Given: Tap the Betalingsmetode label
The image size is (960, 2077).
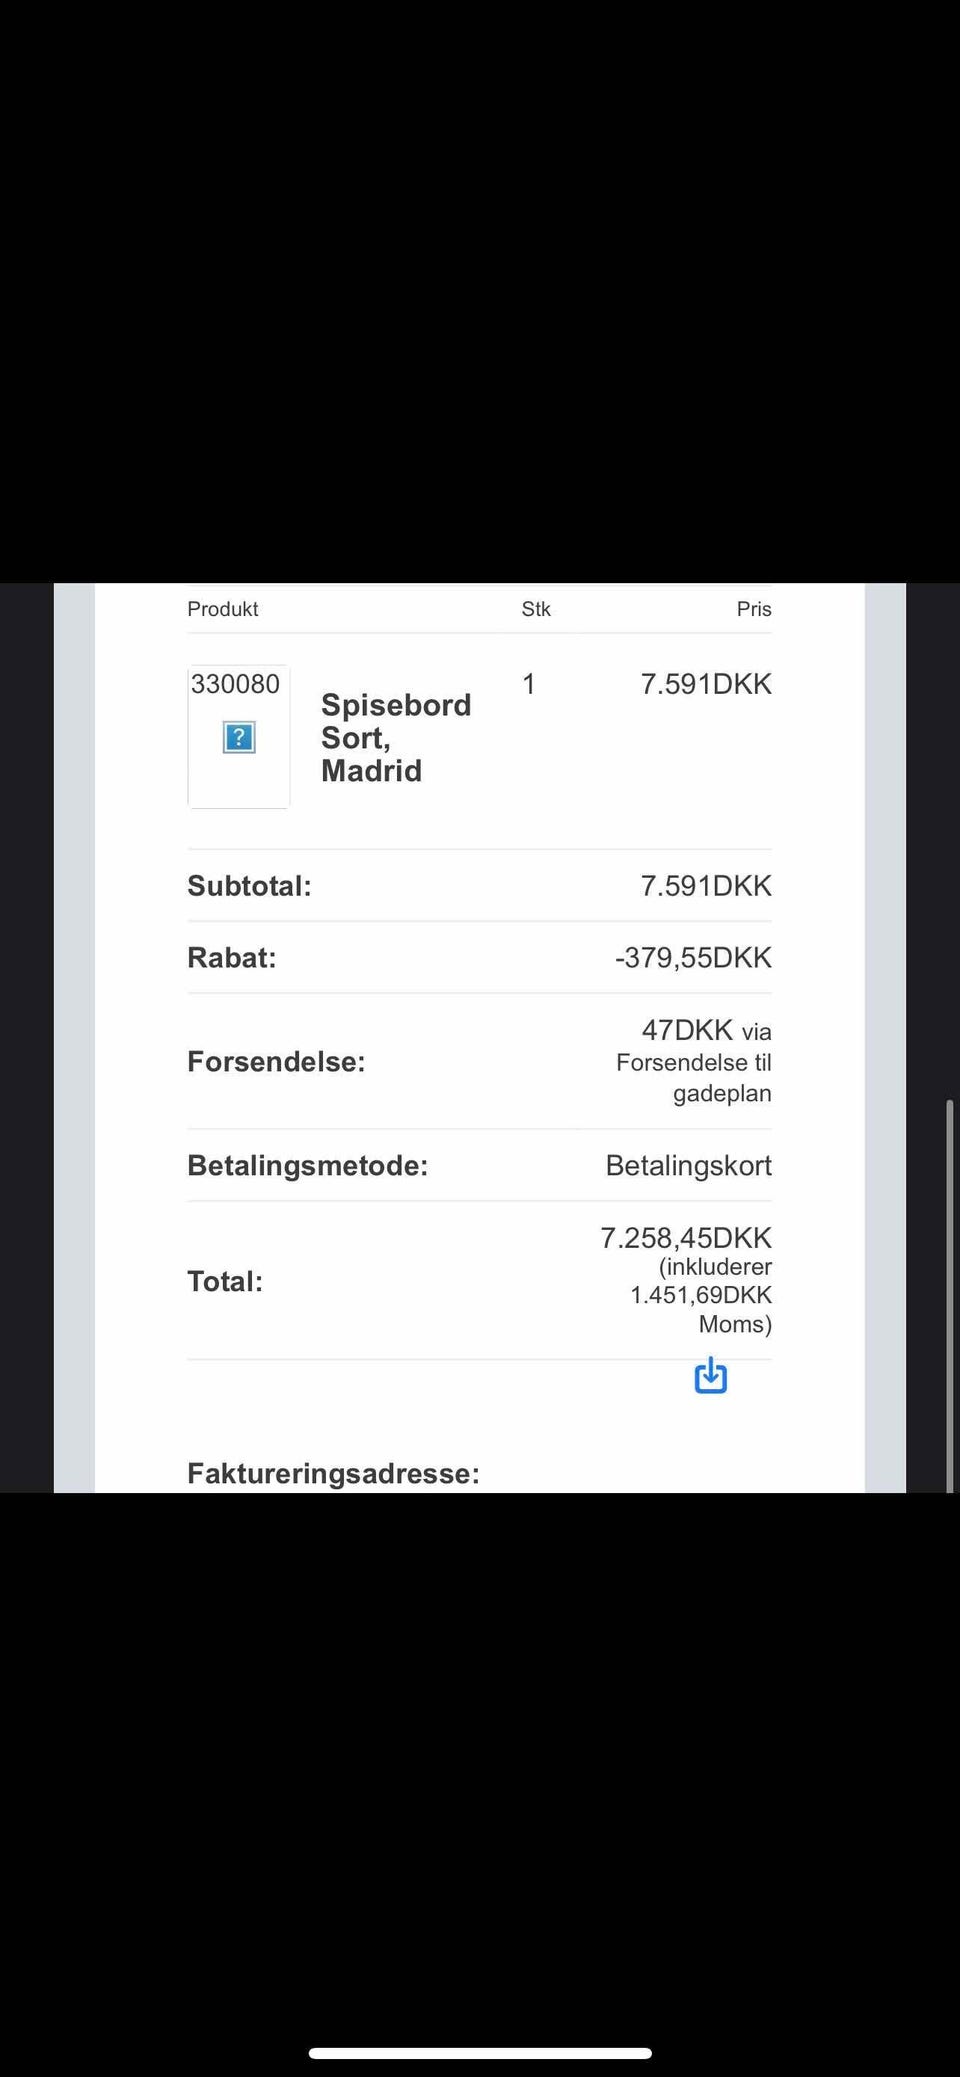Looking at the screenshot, I should [307, 1166].
